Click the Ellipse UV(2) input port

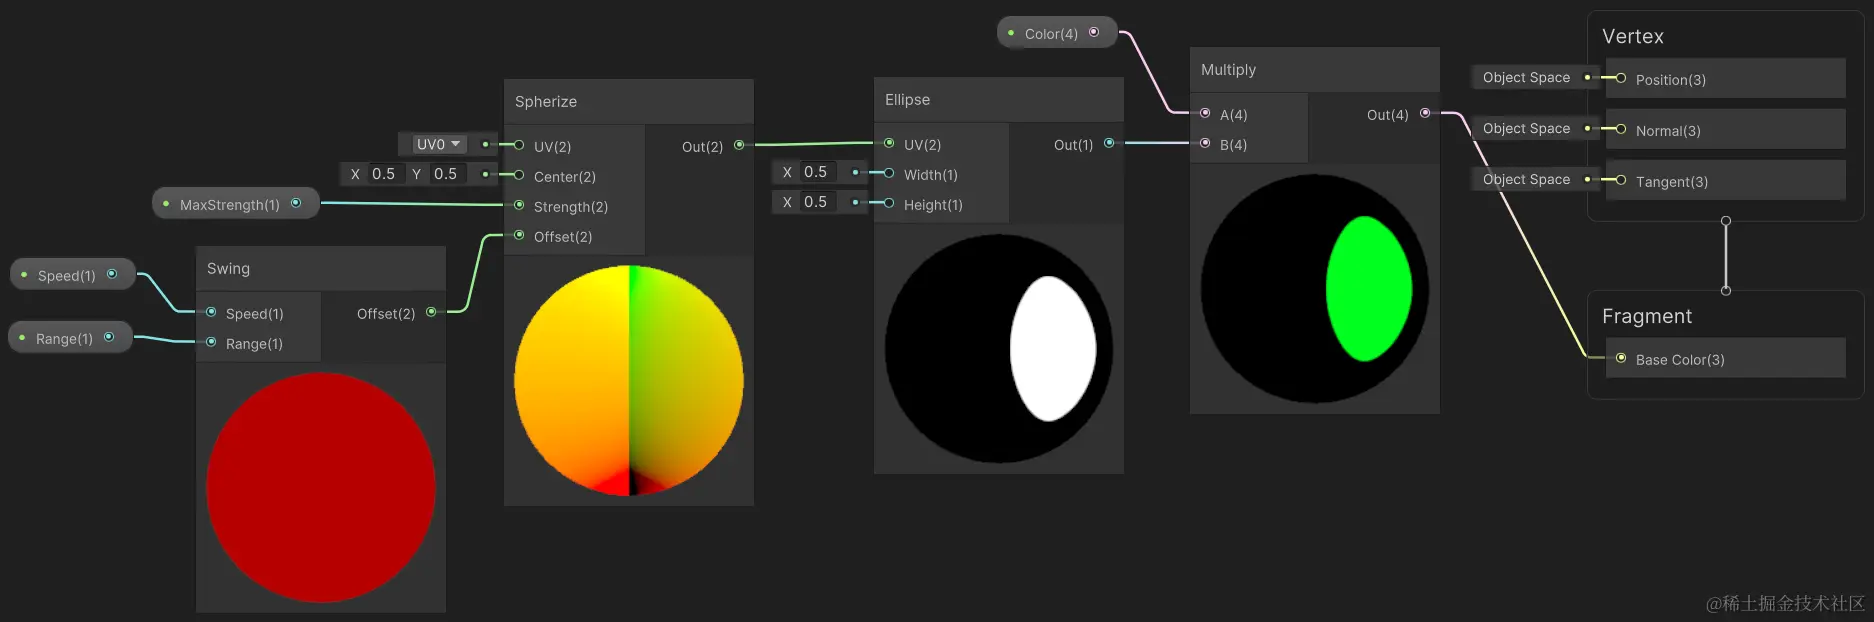click(x=889, y=143)
